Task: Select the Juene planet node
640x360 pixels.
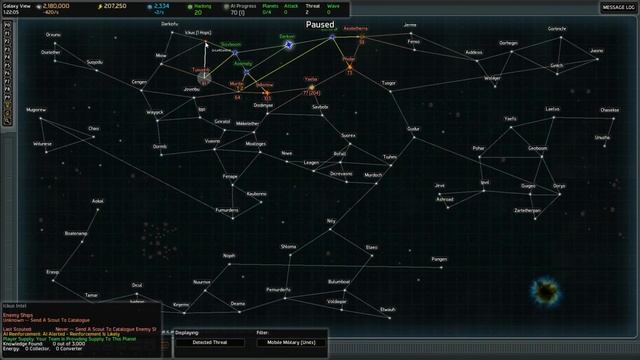Action: tap(598, 59)
